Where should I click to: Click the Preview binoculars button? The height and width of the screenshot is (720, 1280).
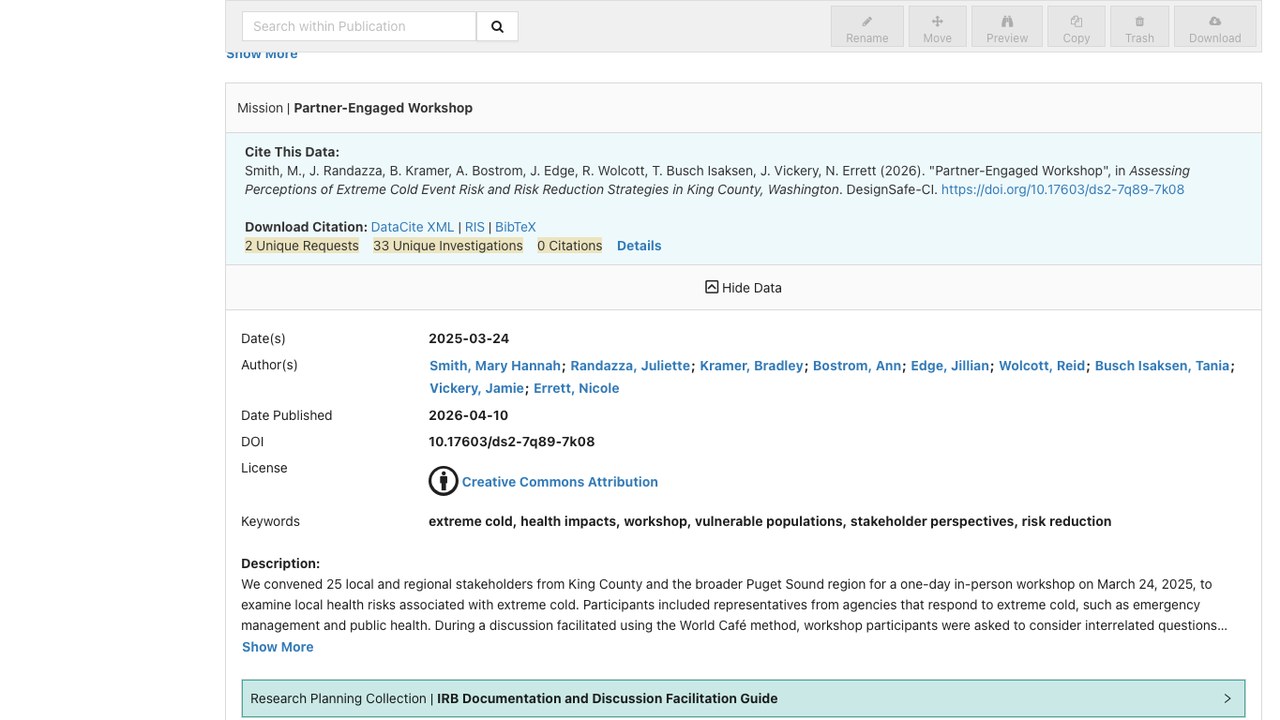1007,27
